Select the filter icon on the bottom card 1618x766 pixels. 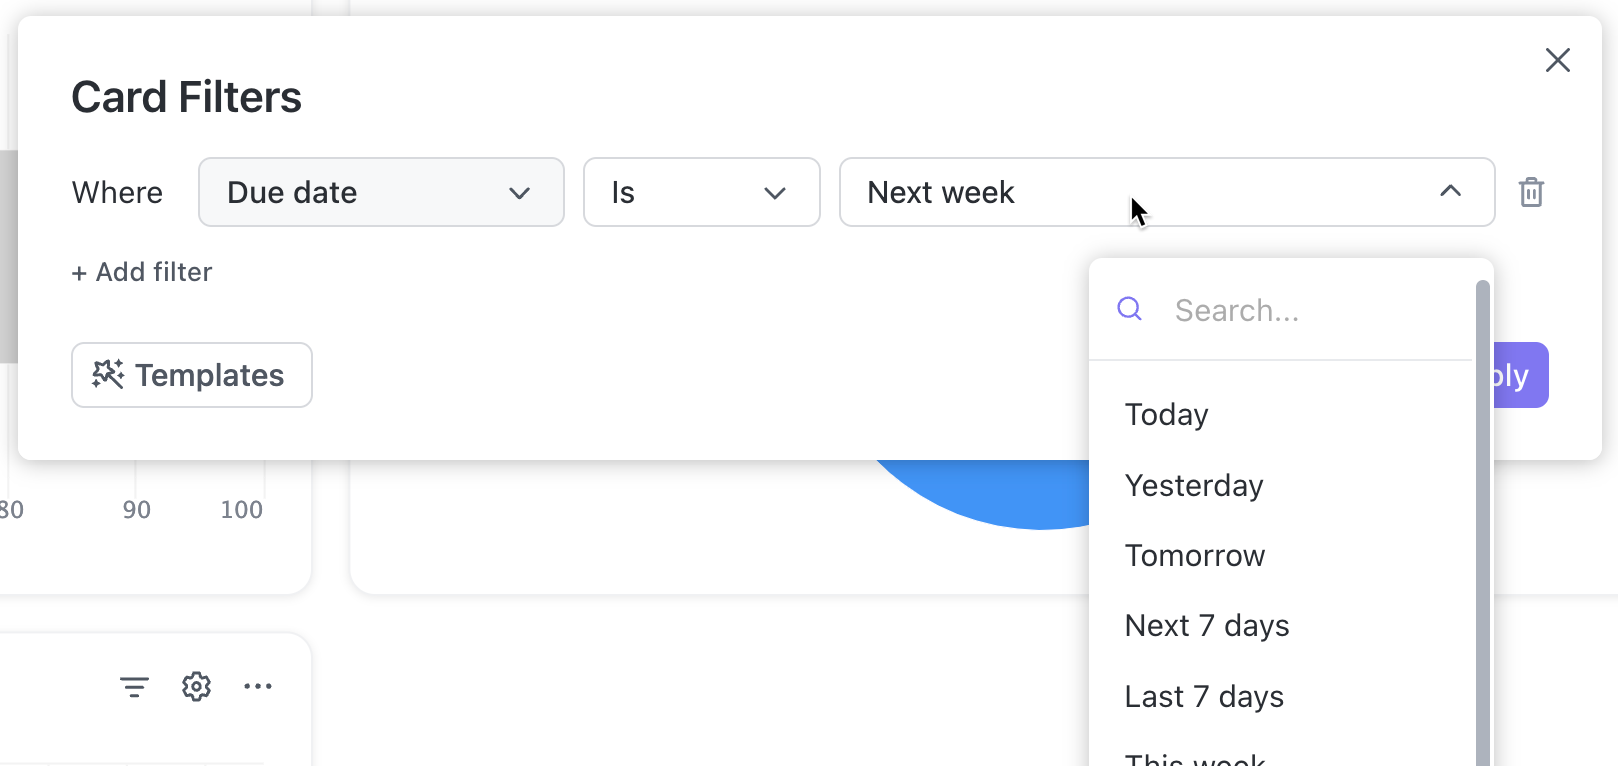click(135, 686)
